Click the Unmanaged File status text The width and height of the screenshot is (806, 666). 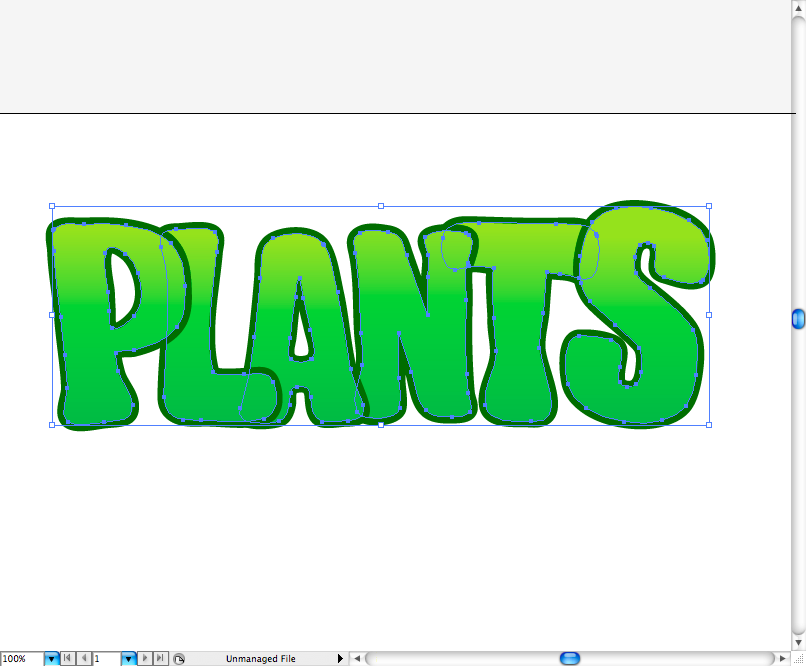click(261, 659)
